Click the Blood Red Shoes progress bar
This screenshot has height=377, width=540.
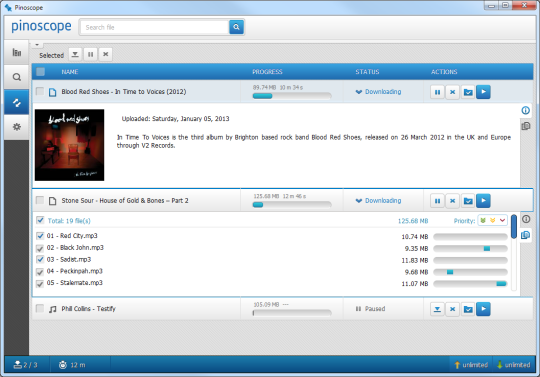click(292, 96)
